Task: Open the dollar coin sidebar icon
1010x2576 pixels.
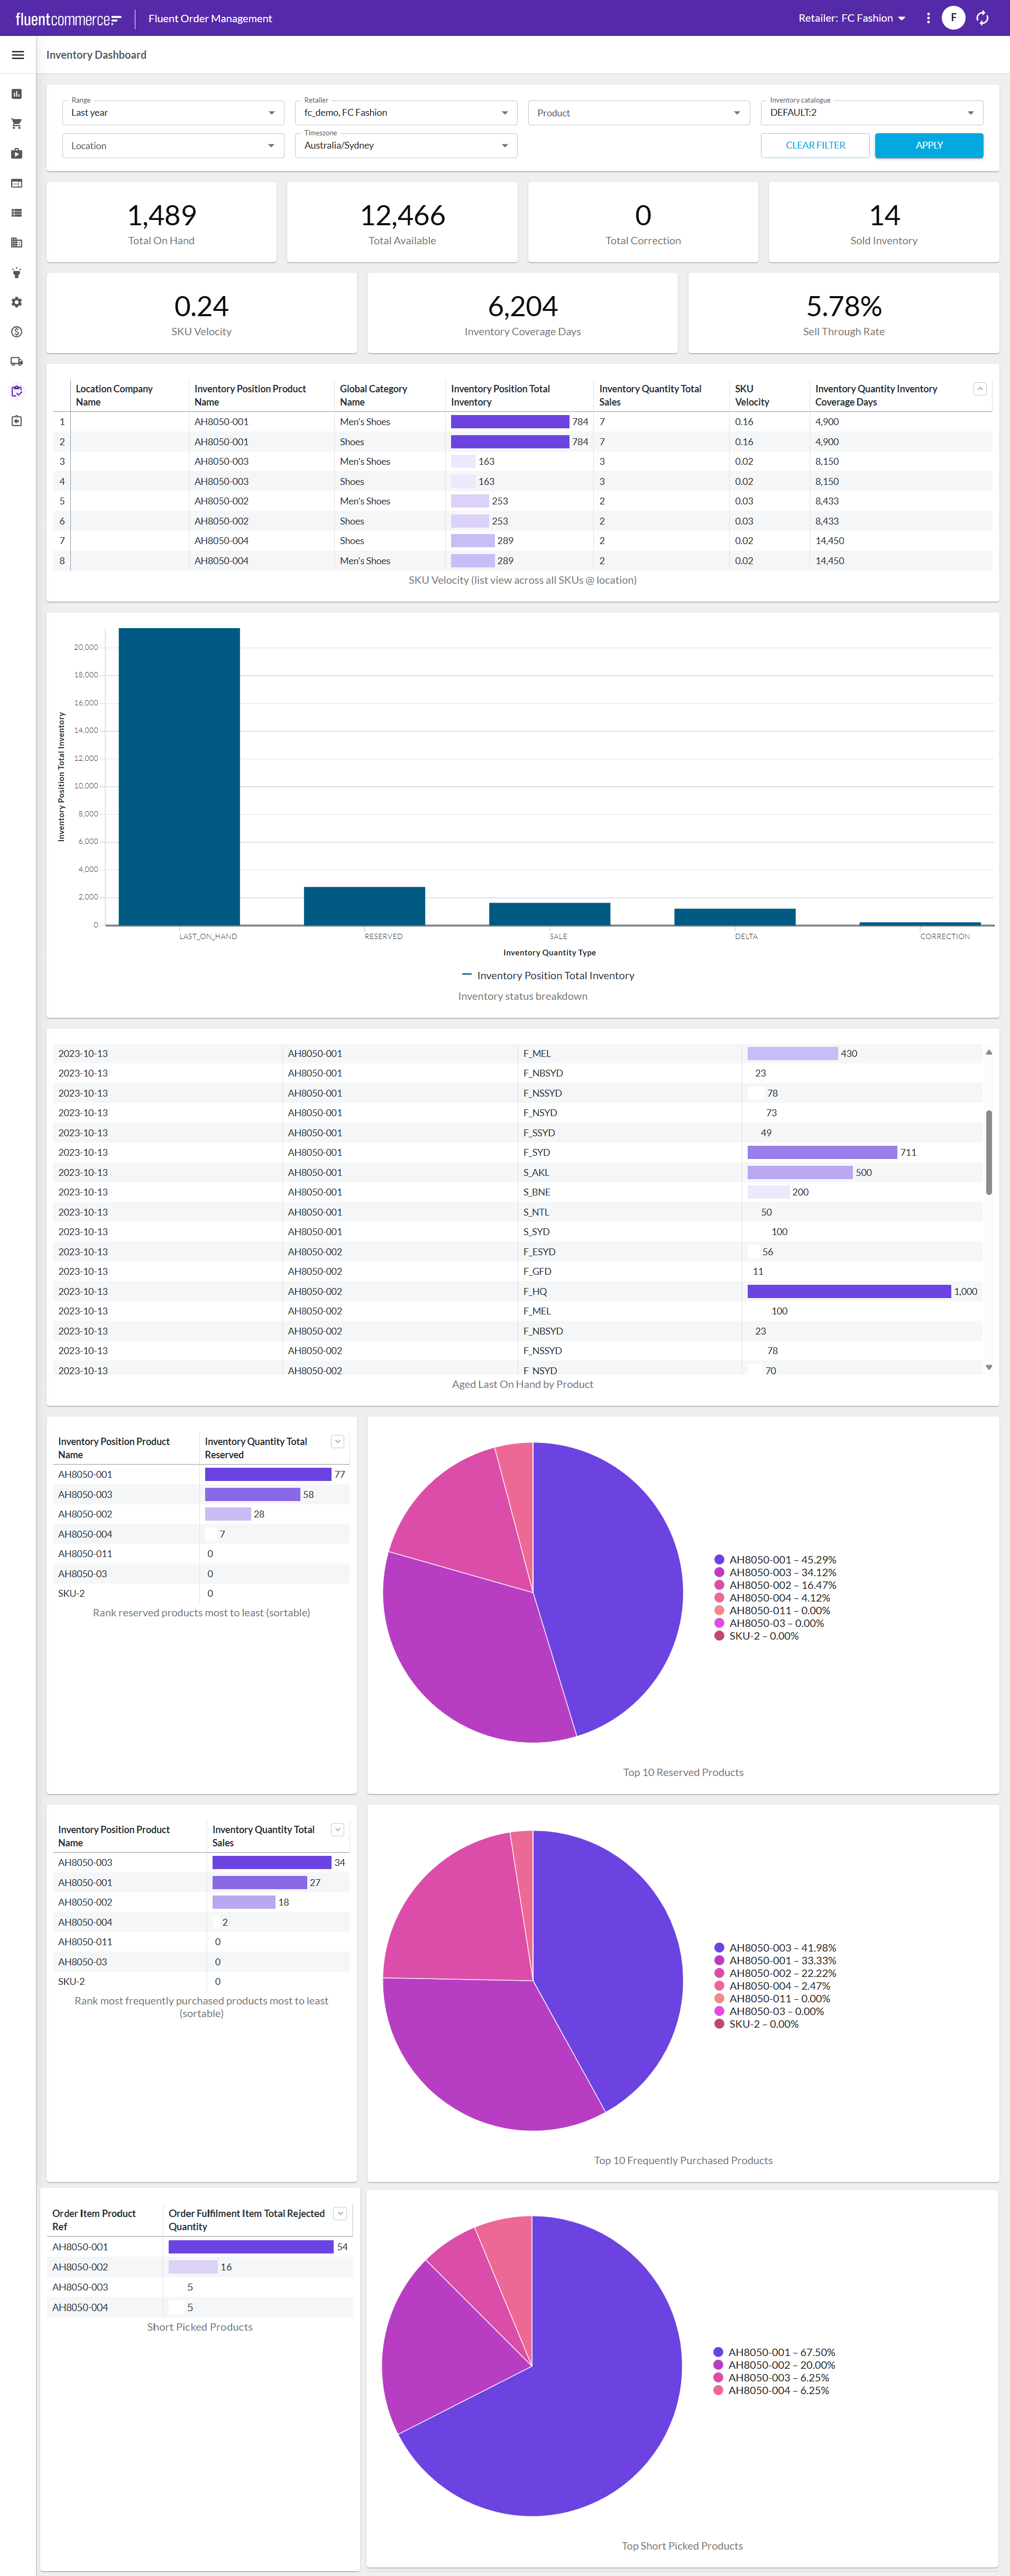Action: (17, 332)
